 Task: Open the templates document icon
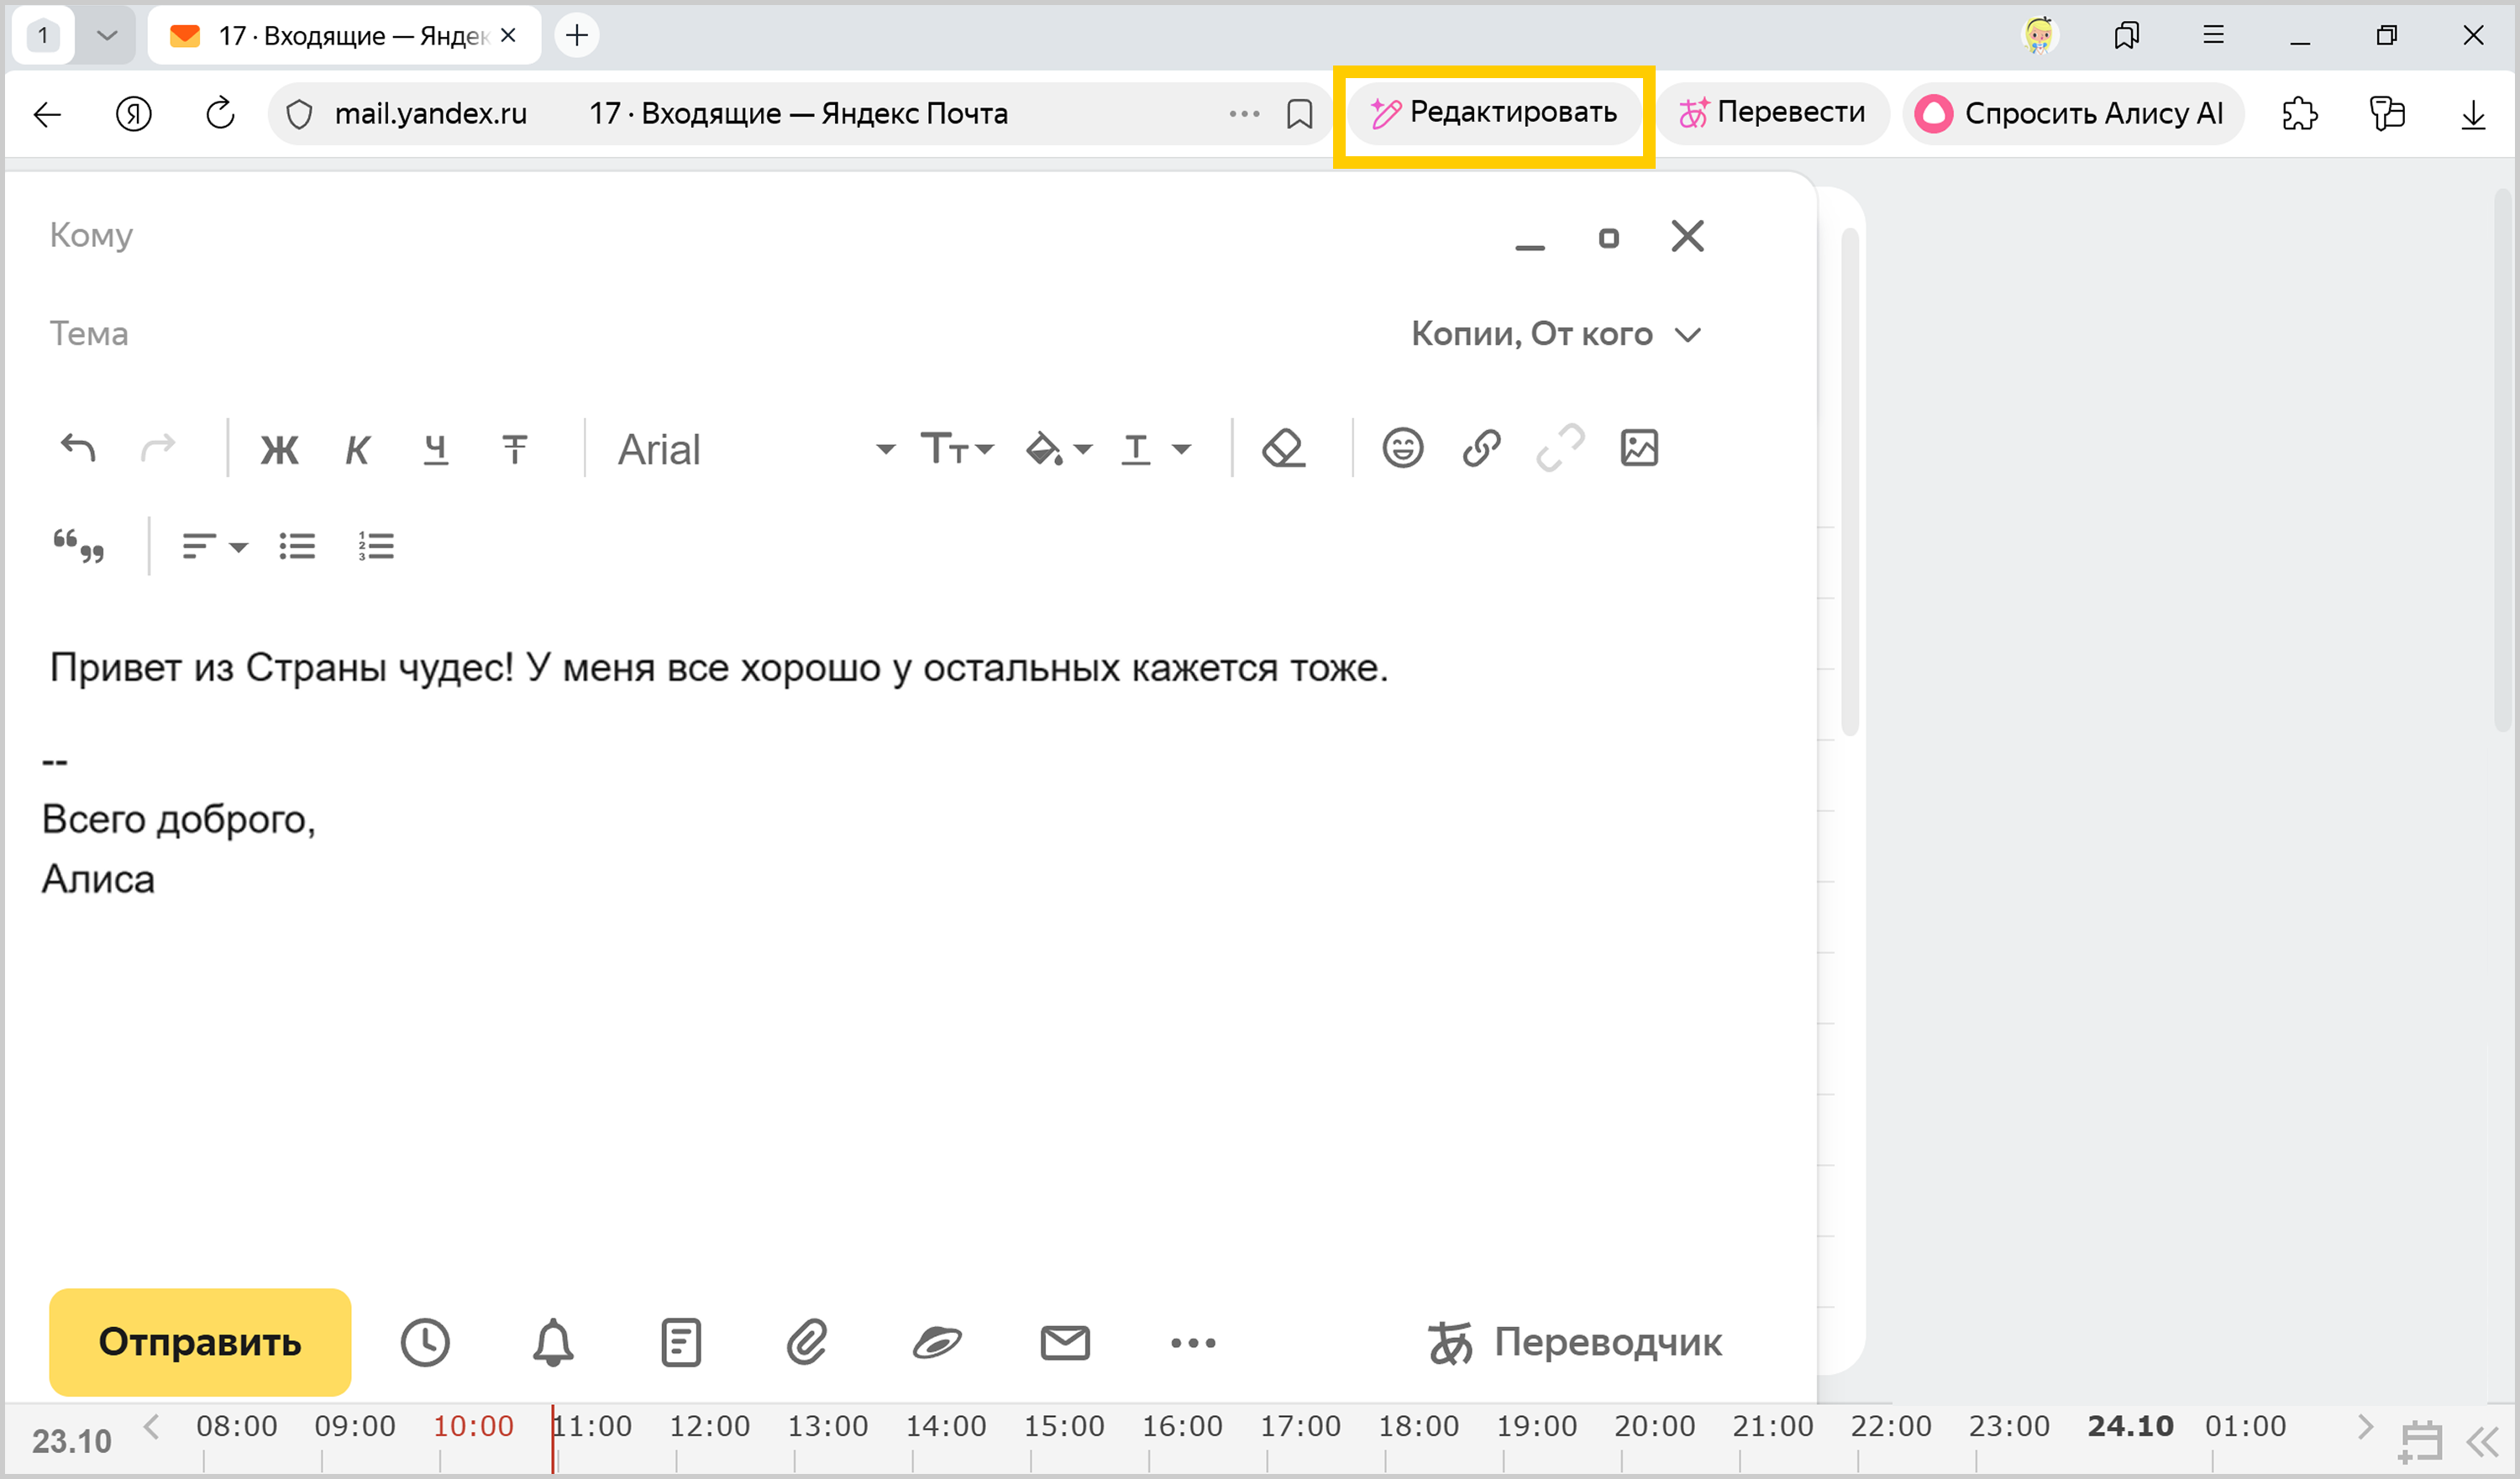(681, 1342)
